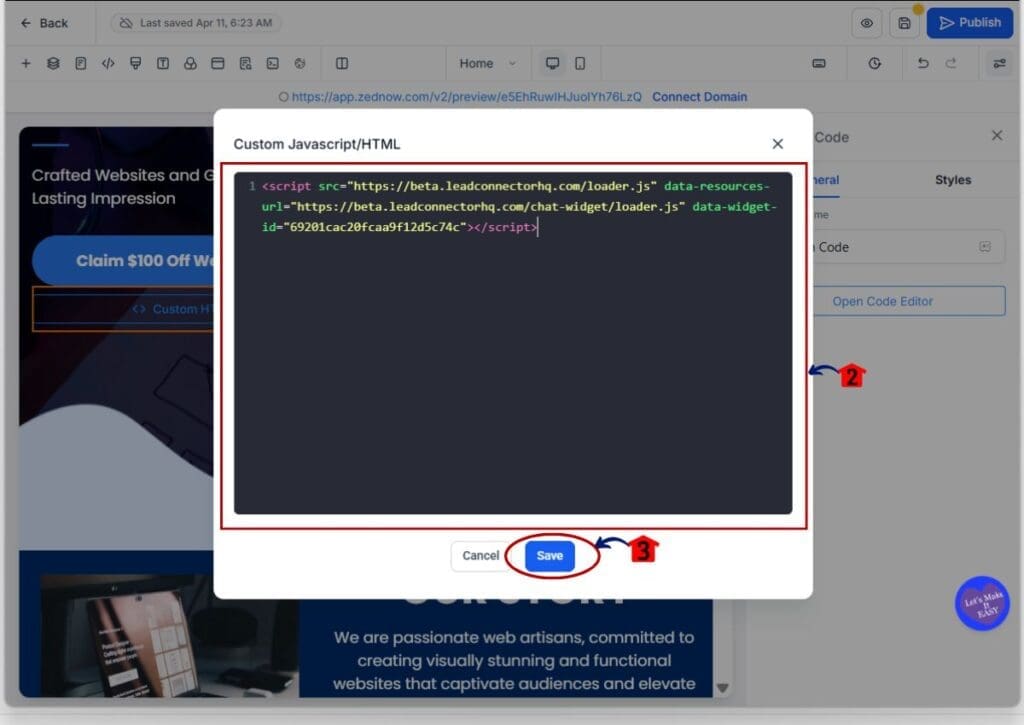
Task: Click the plus icon to add element
Action: (26, 63)
